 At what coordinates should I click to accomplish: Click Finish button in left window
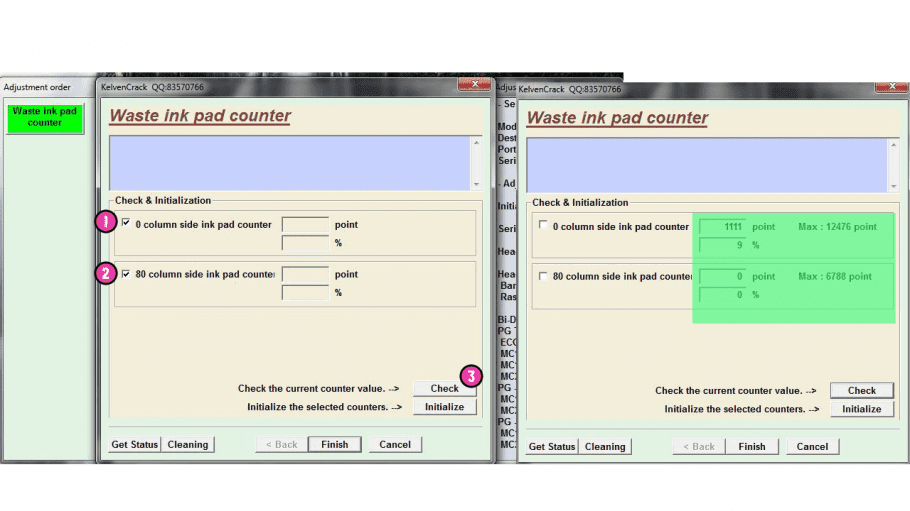click(x=334, y=445)
